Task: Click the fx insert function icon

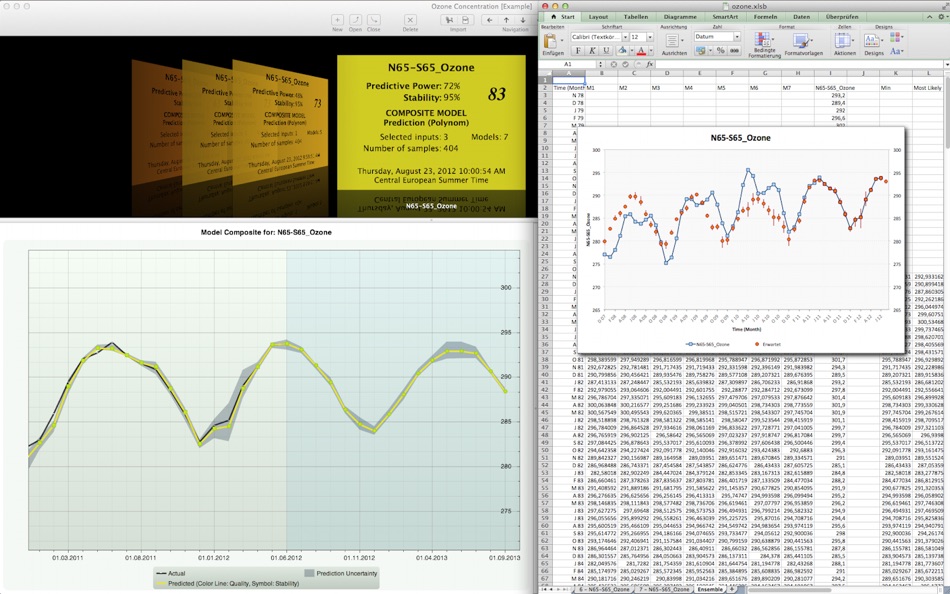Action: (x=649, y=64)
